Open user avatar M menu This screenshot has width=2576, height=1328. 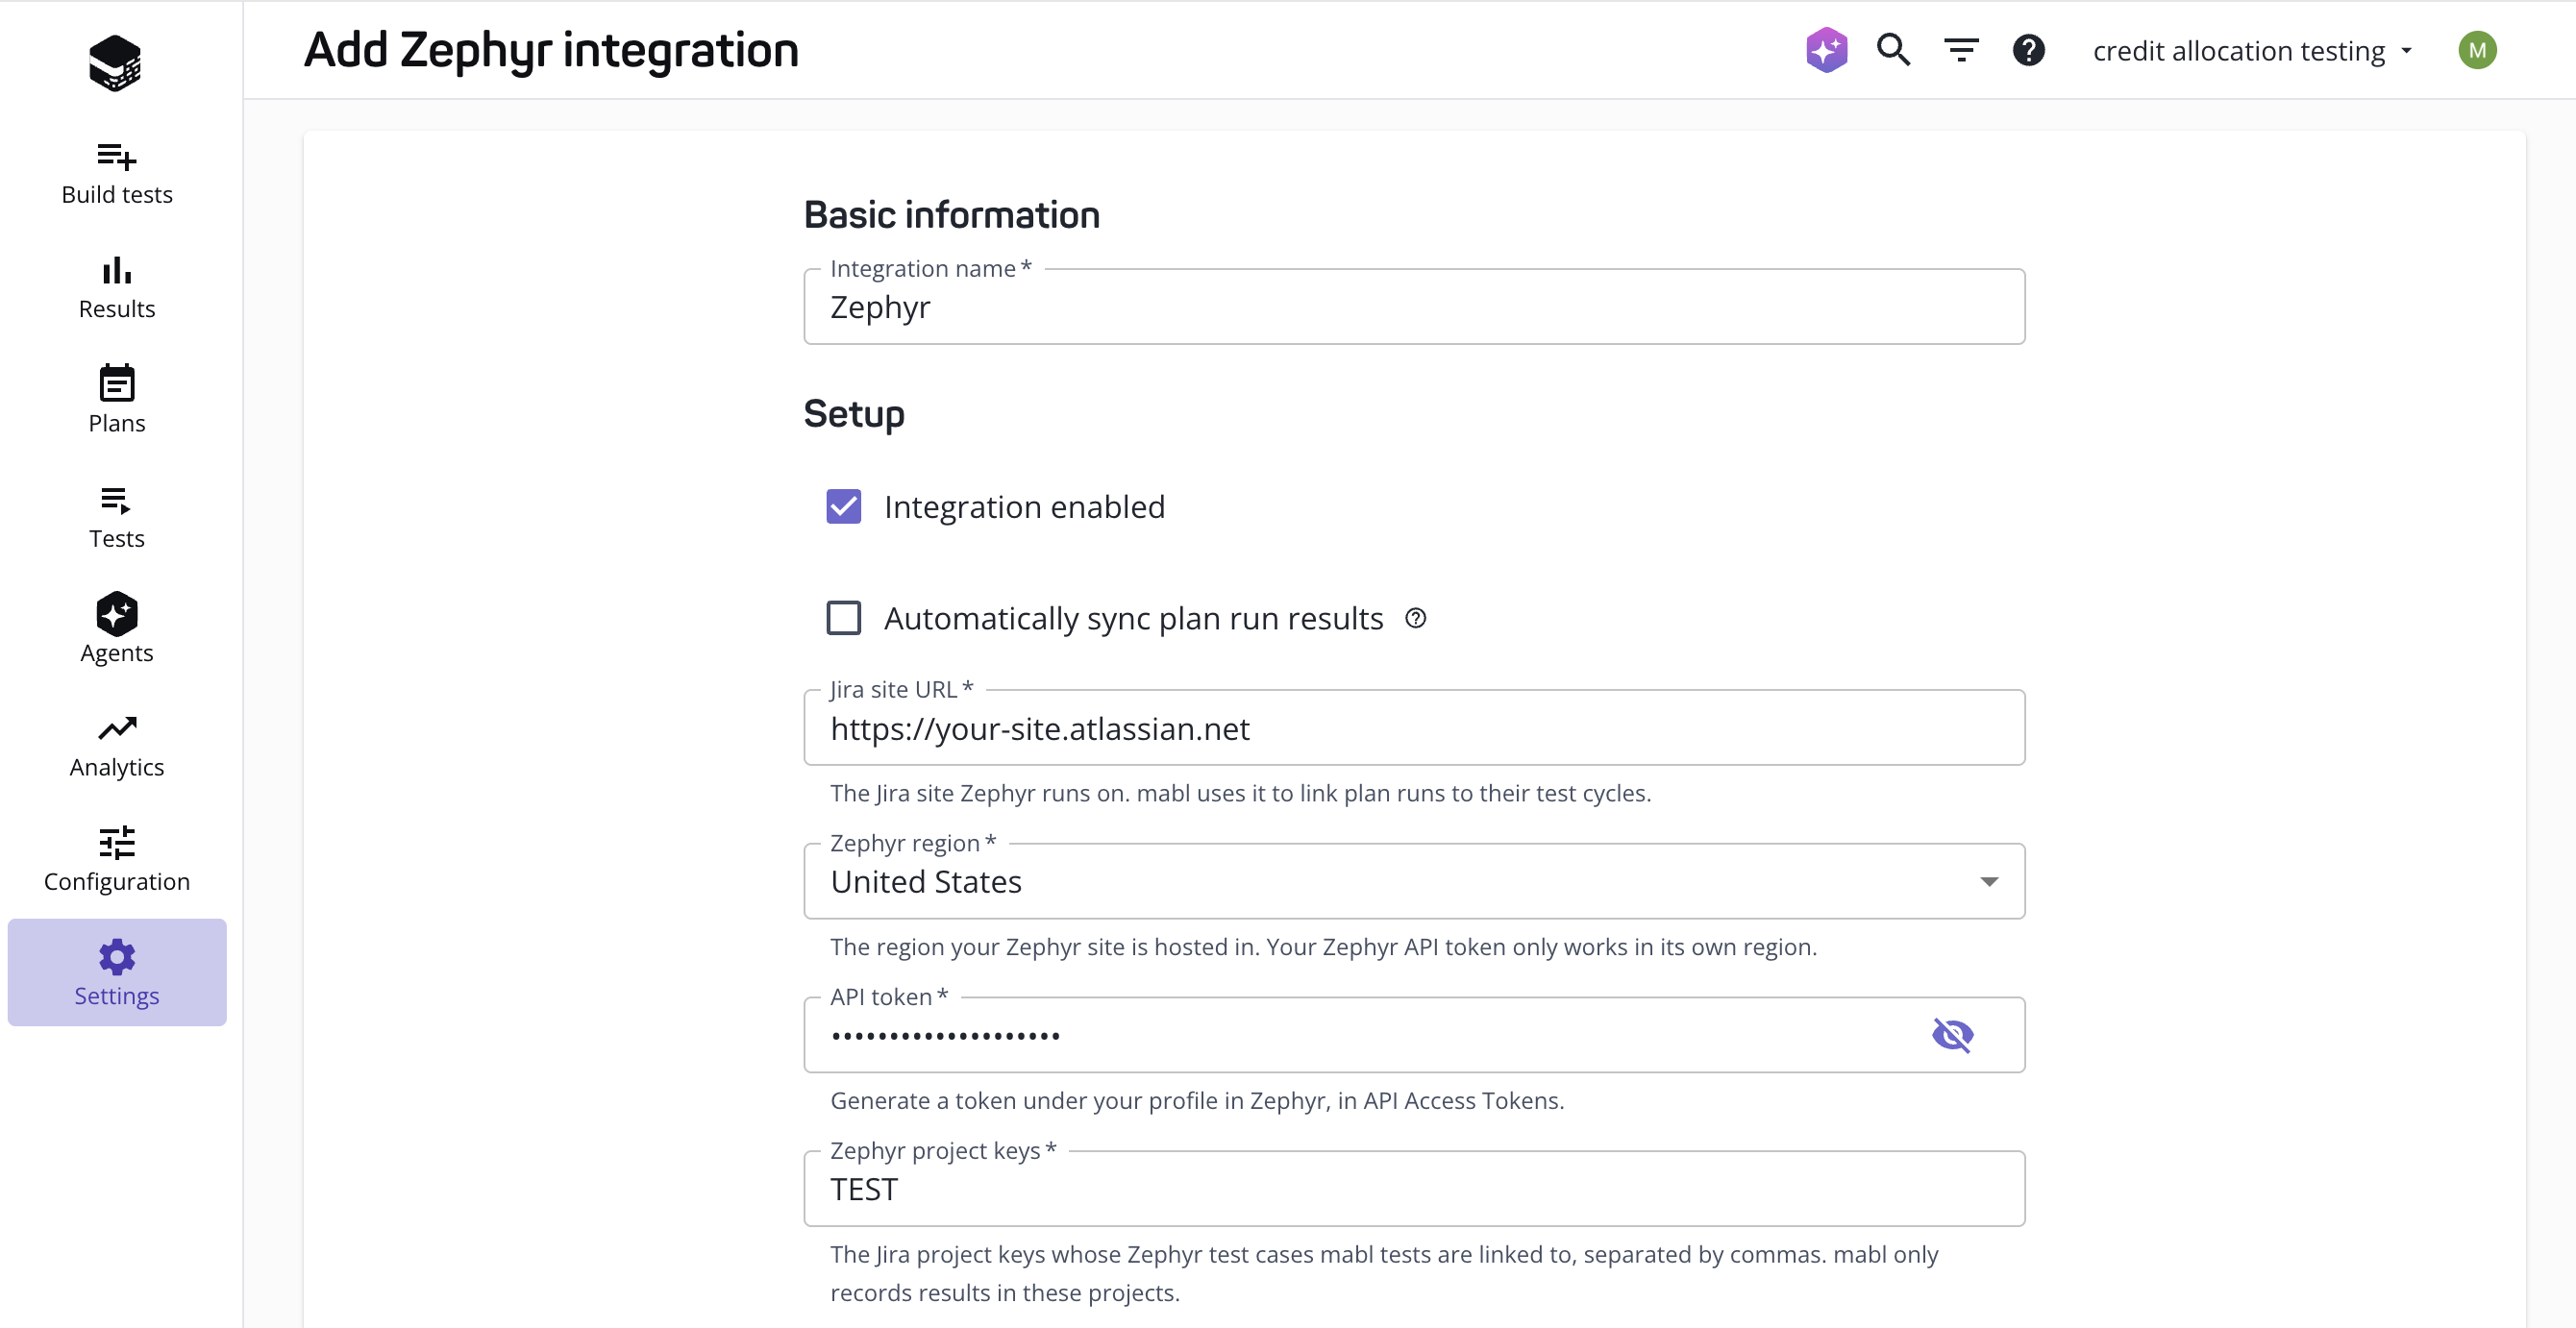pyautogui.click(x=2477, y=50)
